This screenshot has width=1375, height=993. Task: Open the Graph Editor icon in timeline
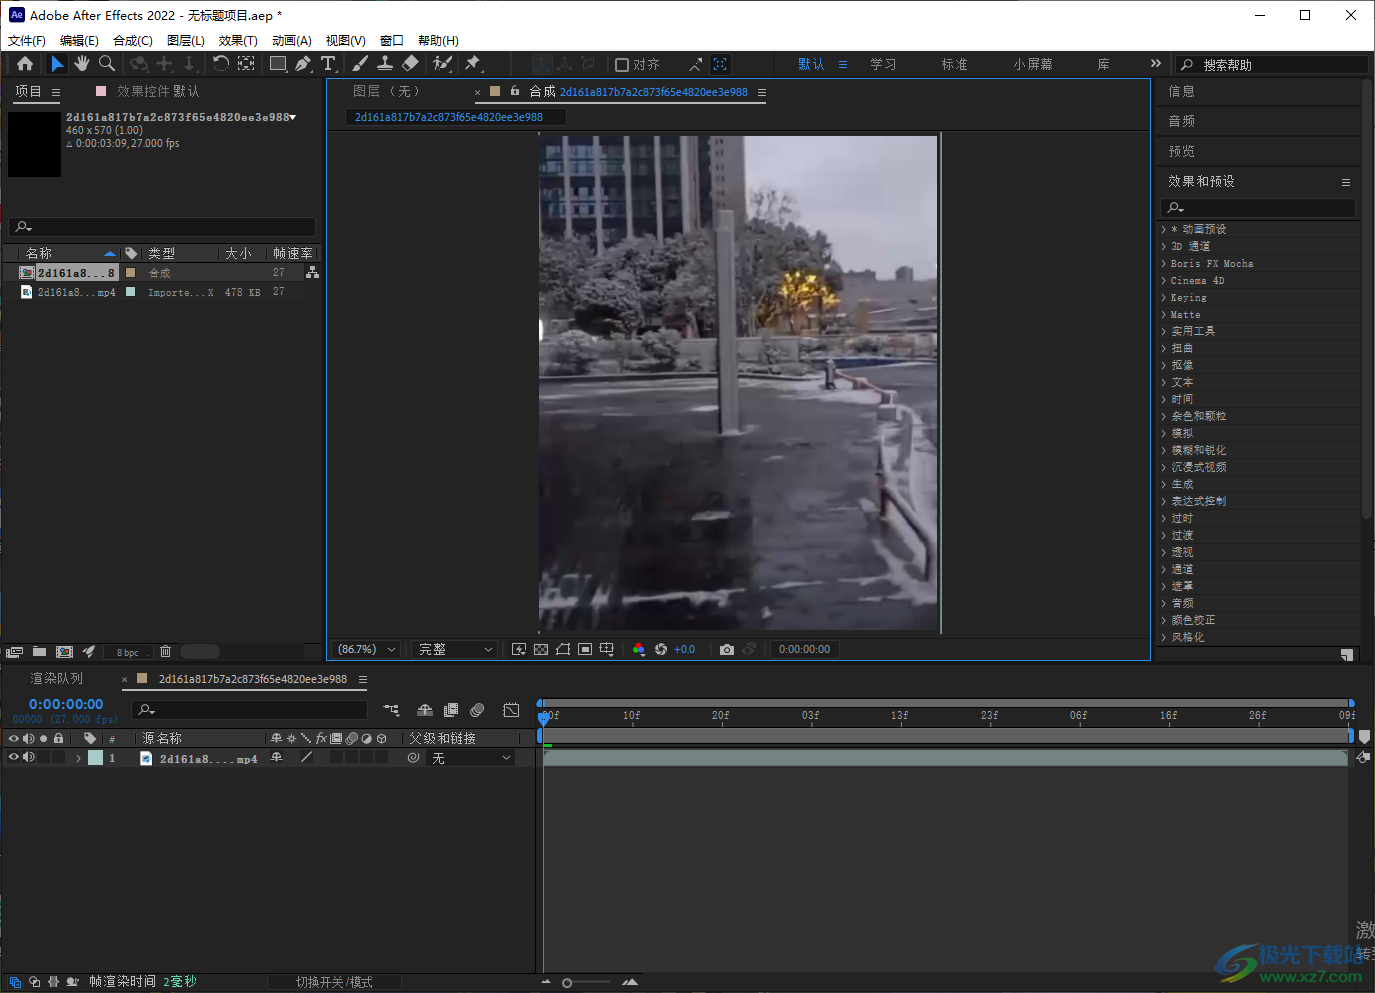(x=511, y=710)
